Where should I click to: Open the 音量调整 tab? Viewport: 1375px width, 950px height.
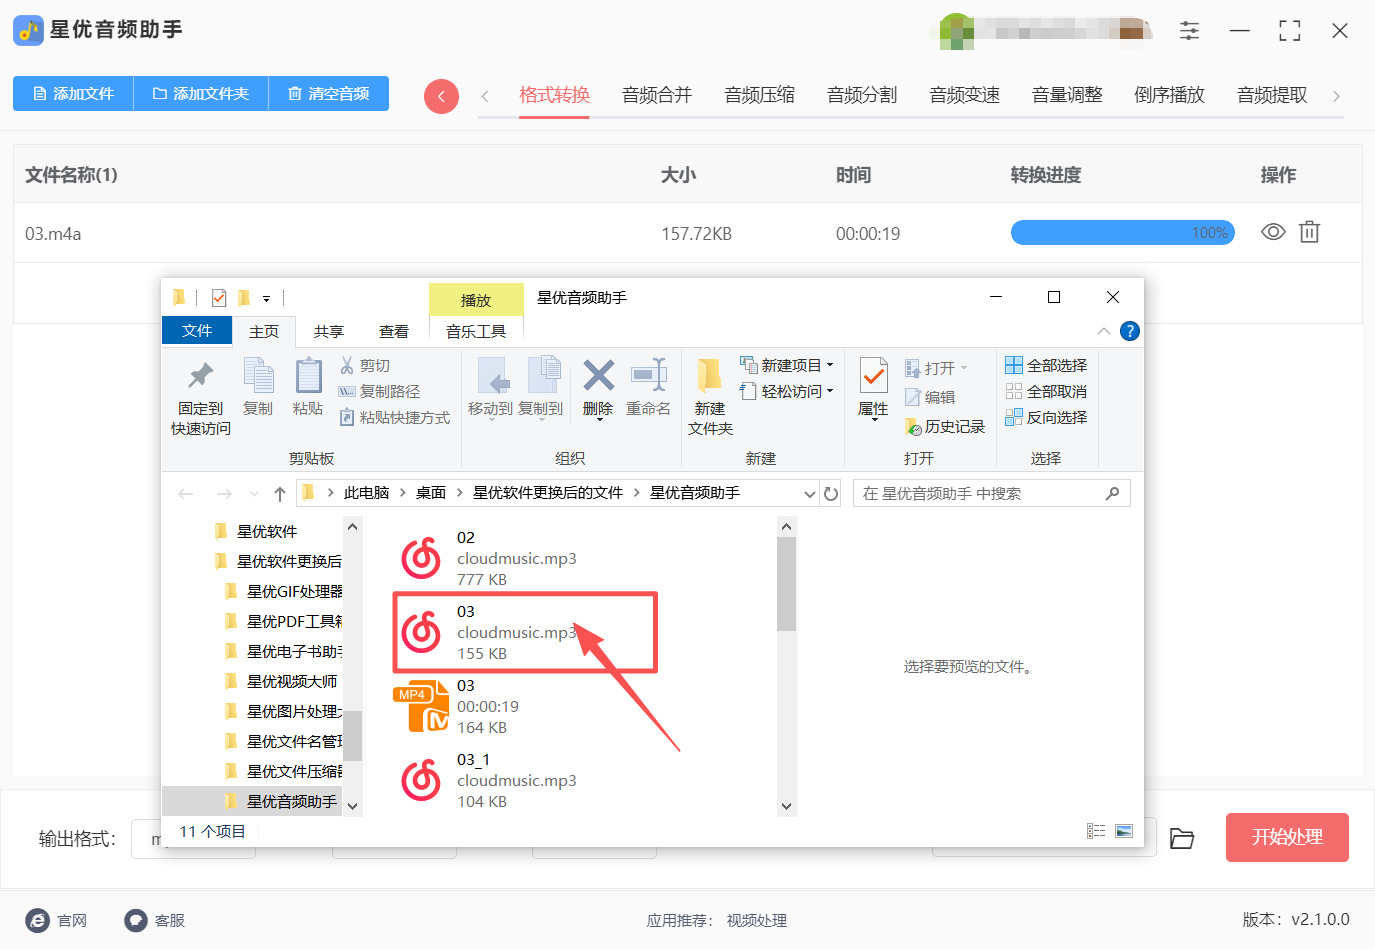(1067, 96)
